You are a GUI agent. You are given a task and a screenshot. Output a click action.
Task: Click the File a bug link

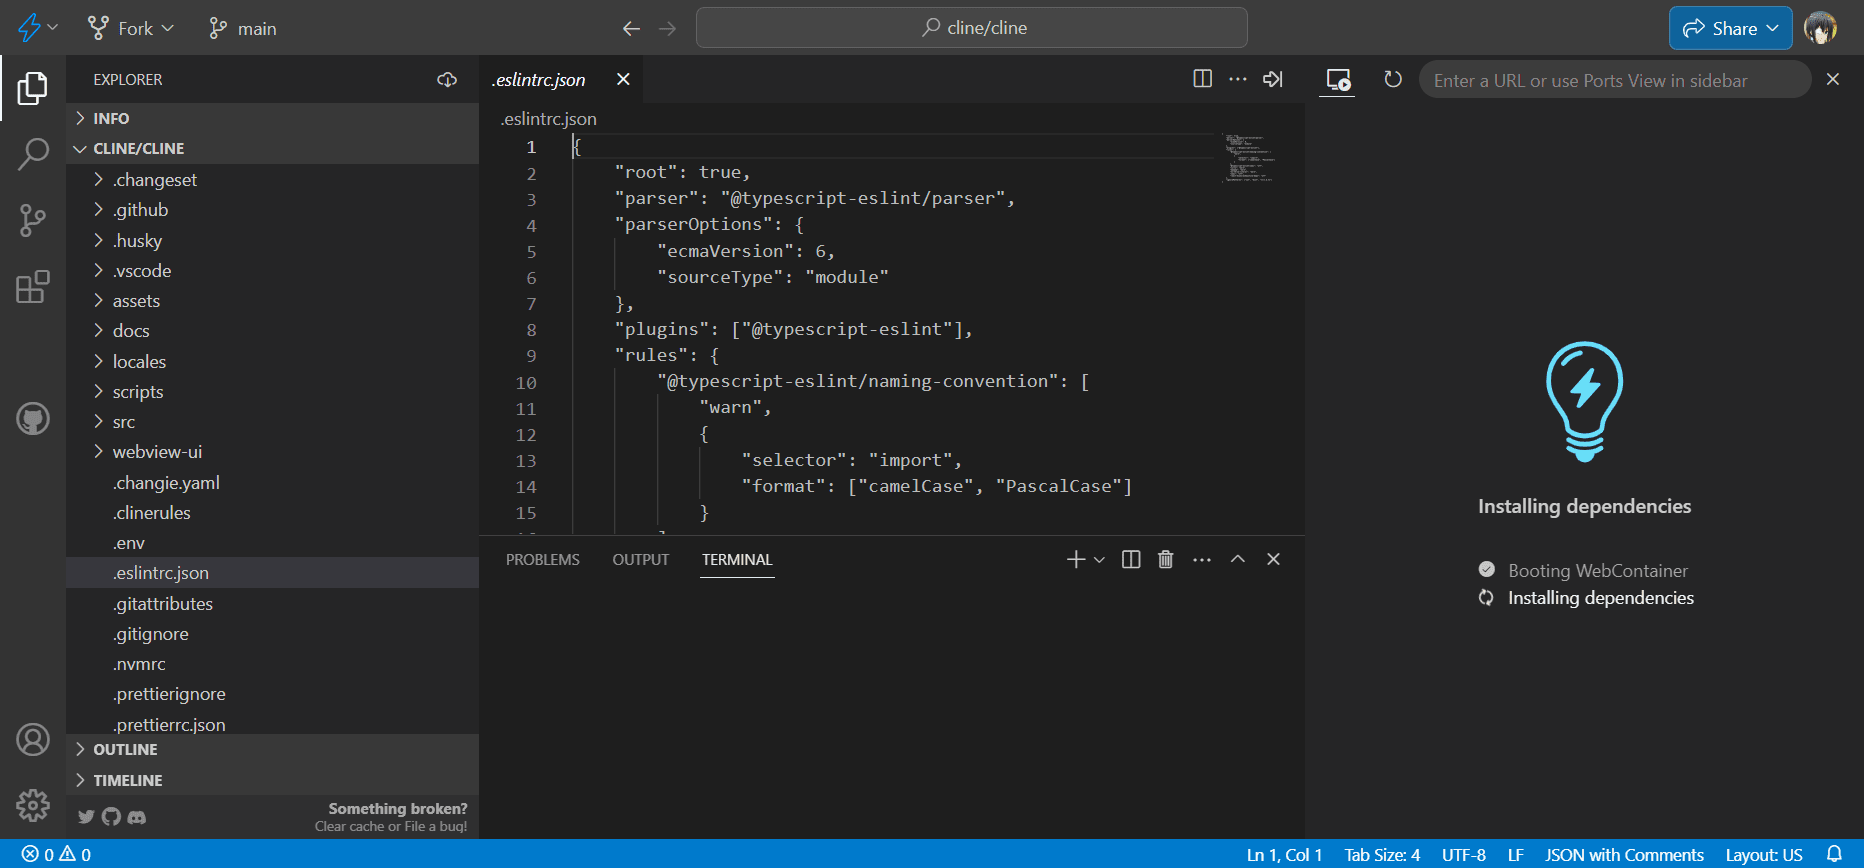coord(436,826)
